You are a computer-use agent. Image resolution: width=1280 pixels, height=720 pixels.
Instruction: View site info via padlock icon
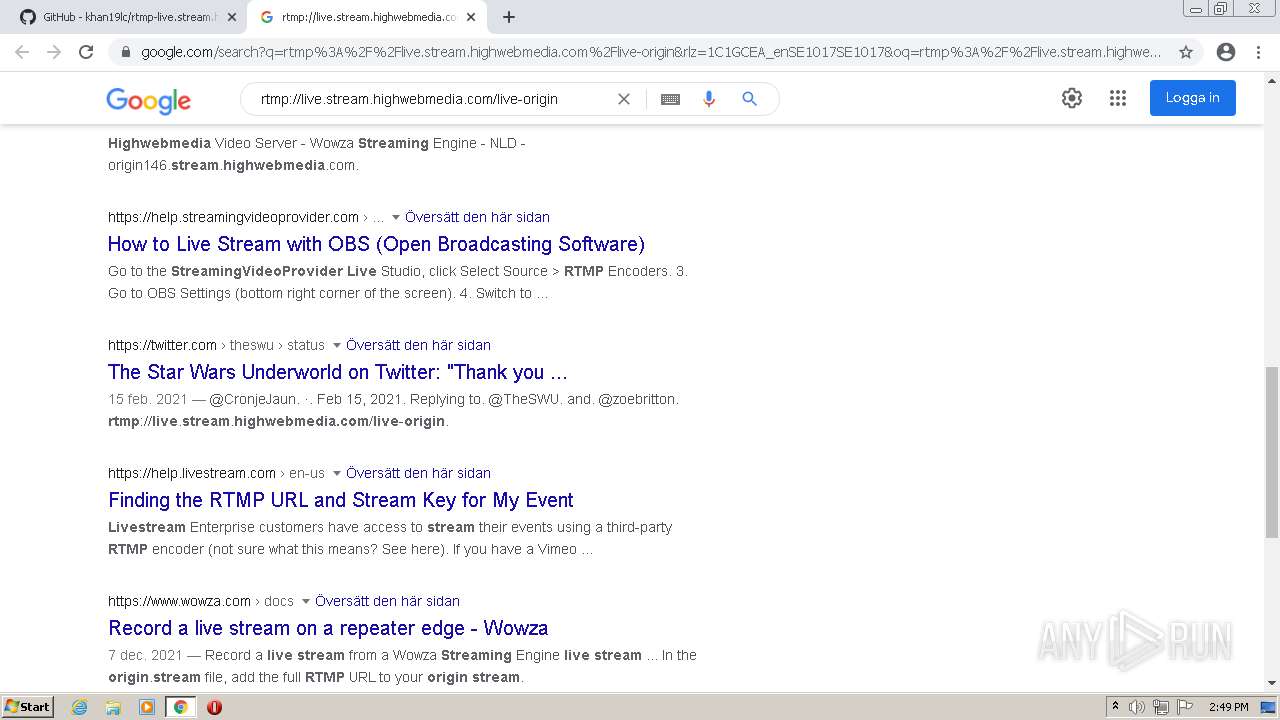tap(125, 52)
